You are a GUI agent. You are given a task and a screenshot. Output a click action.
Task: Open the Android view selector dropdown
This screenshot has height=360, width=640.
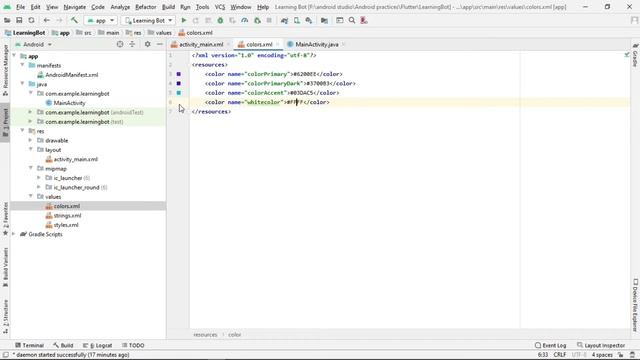pyautogui.click(x=33, y=44)
